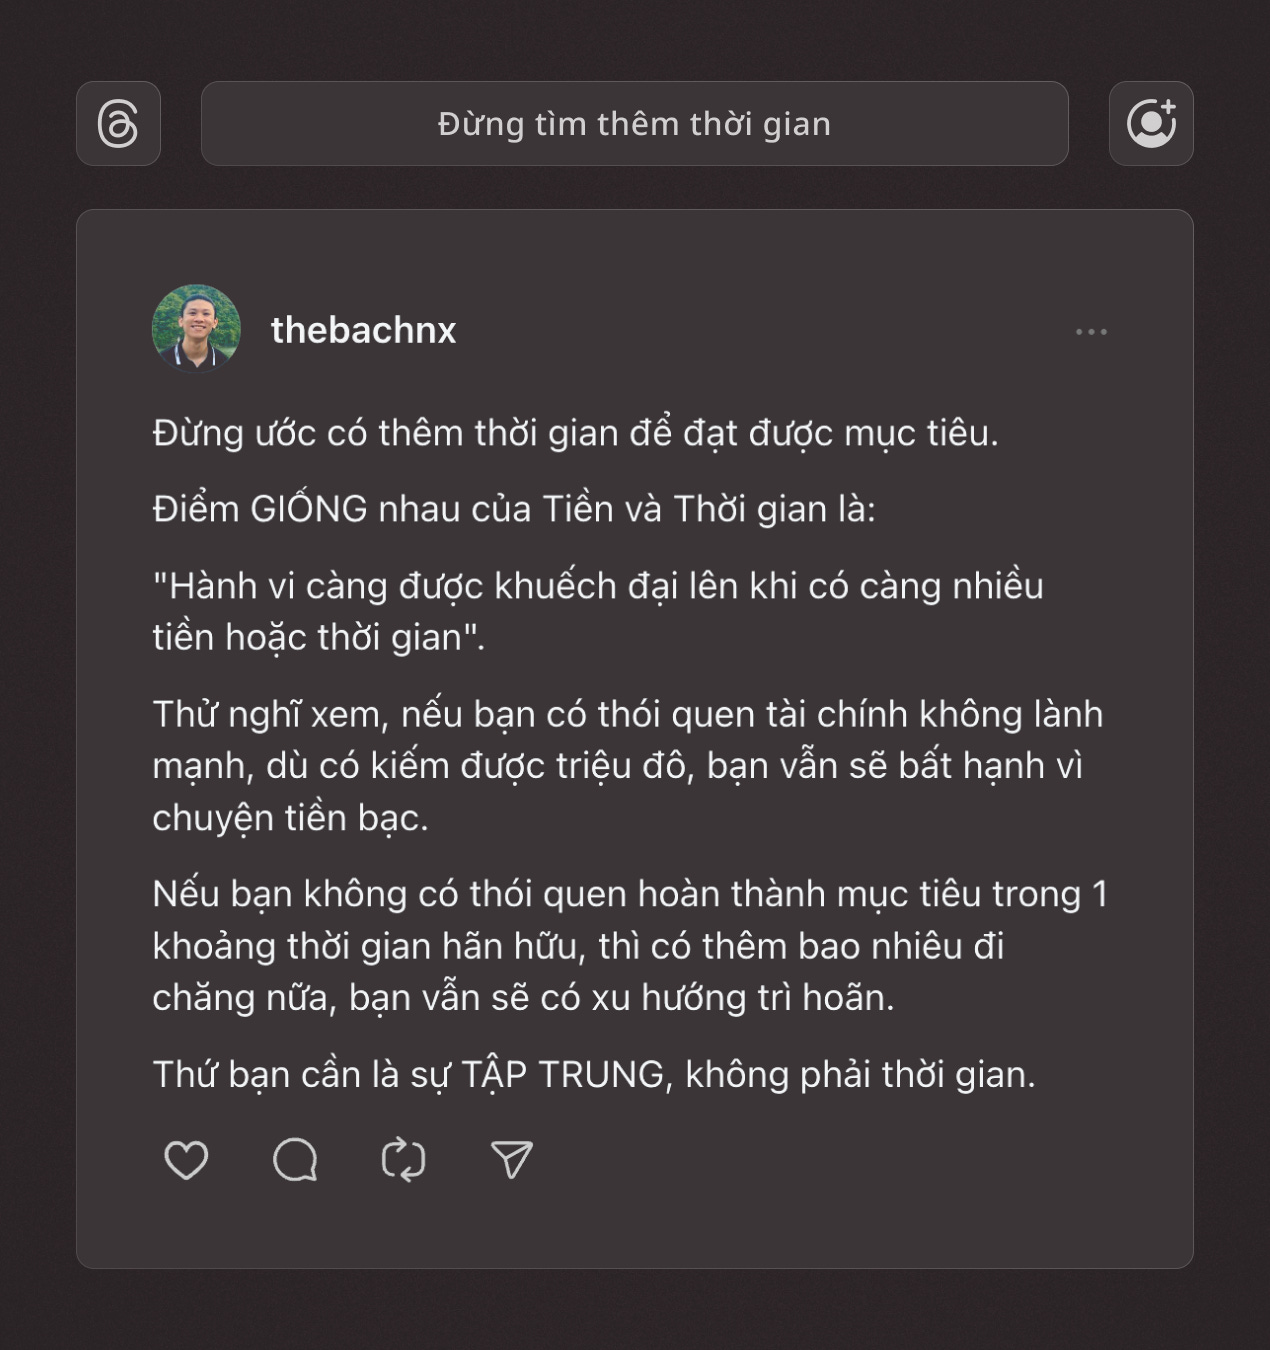Open comments via the speech bubble icon

pos(295,1160)
